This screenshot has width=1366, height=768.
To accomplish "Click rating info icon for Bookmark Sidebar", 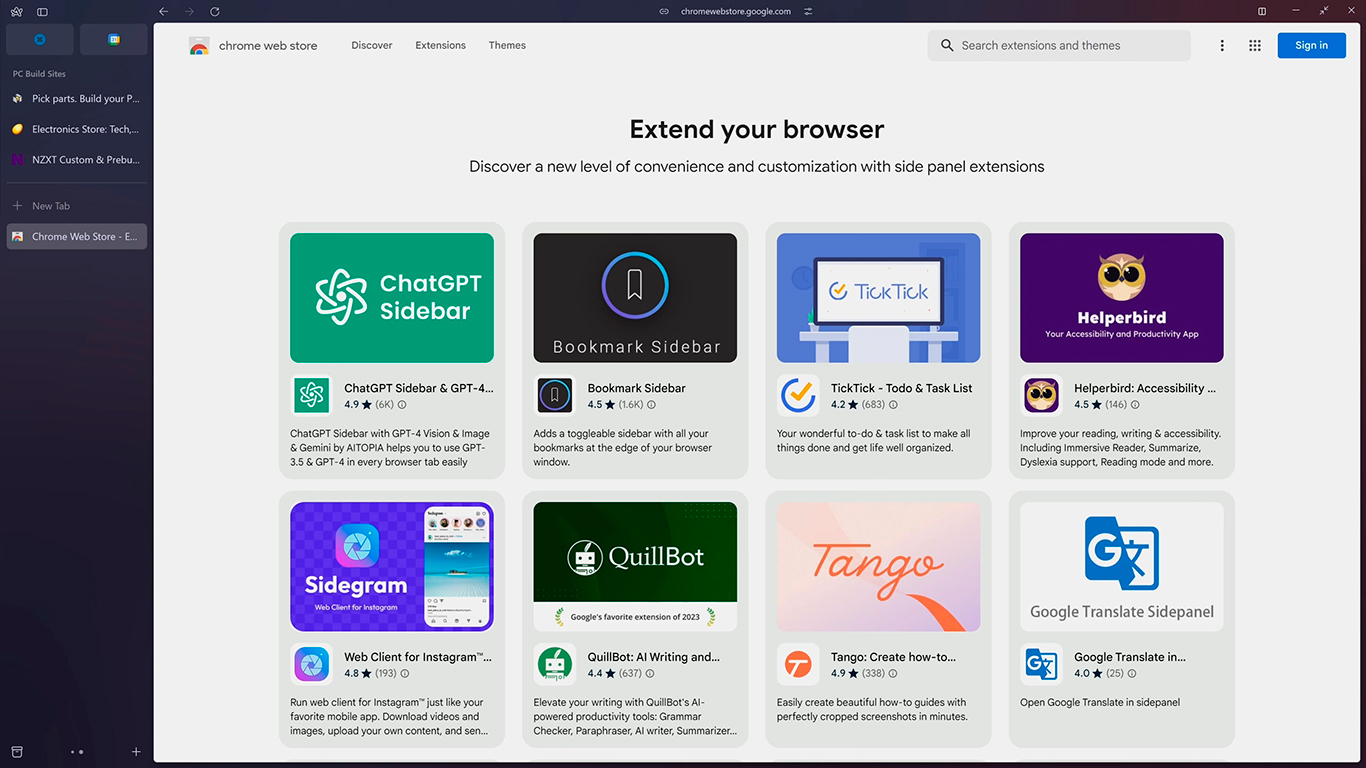I will point(651,405).
